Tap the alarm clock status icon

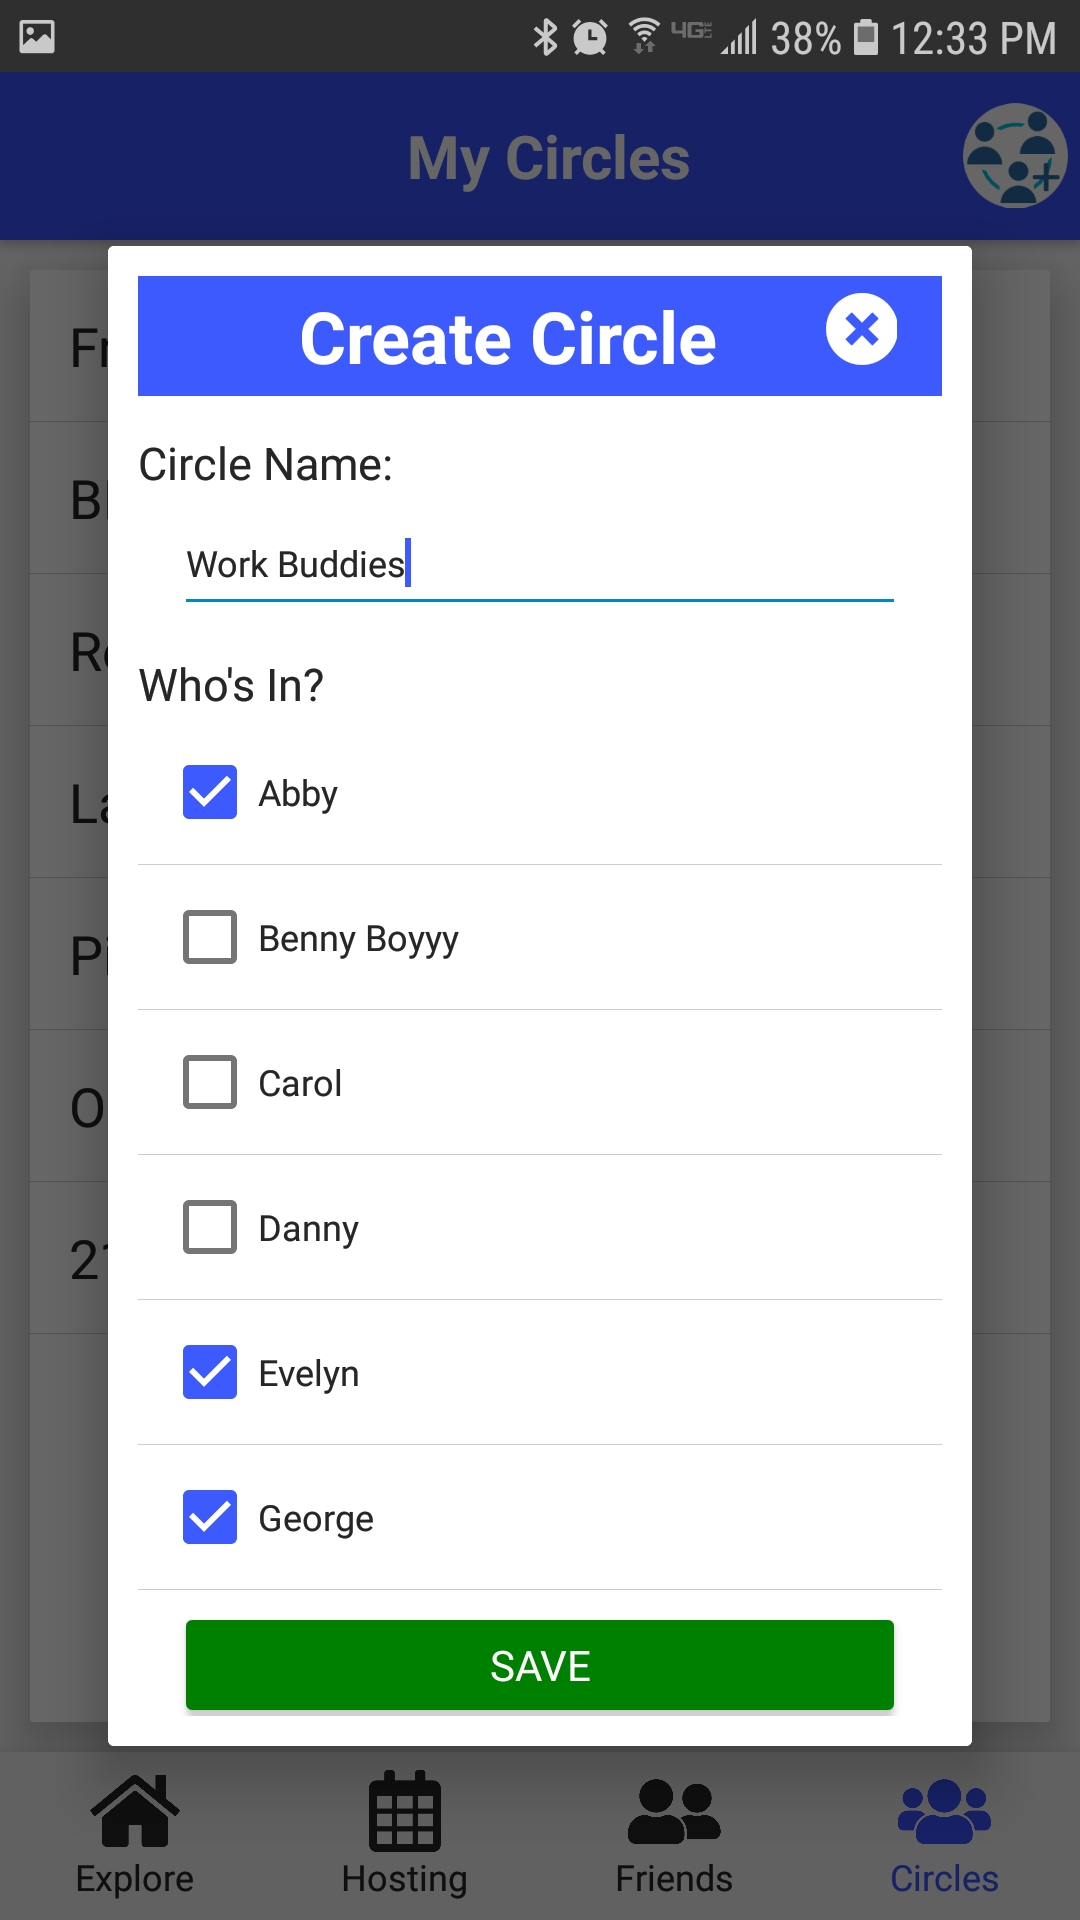(x=590, y=37)
